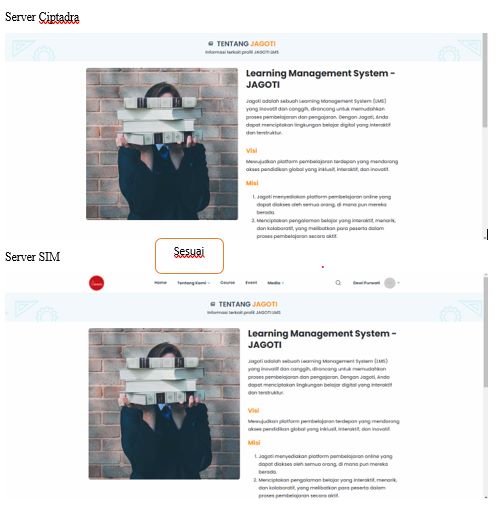The height and width of the screenshot is (512, 500).
Task: Go to the Course menu item
Action: 227,283
